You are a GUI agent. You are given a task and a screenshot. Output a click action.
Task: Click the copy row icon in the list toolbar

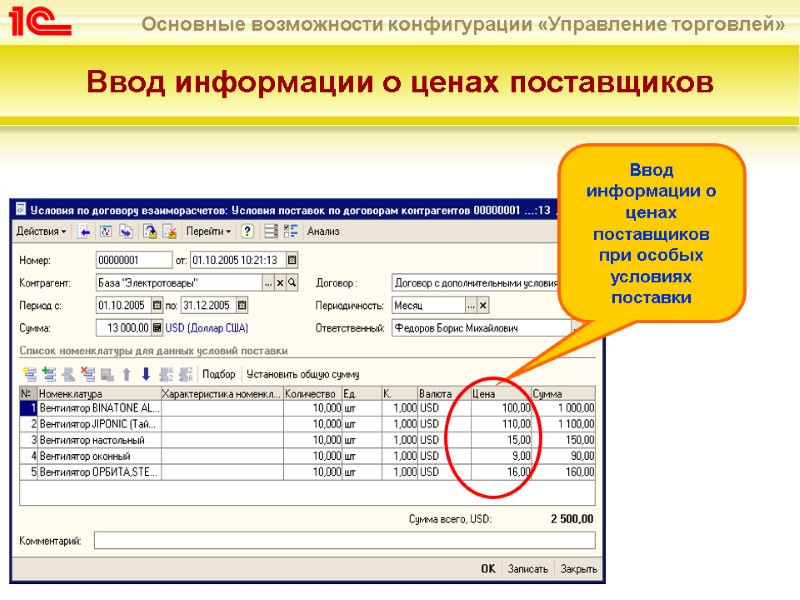point(66,372)
